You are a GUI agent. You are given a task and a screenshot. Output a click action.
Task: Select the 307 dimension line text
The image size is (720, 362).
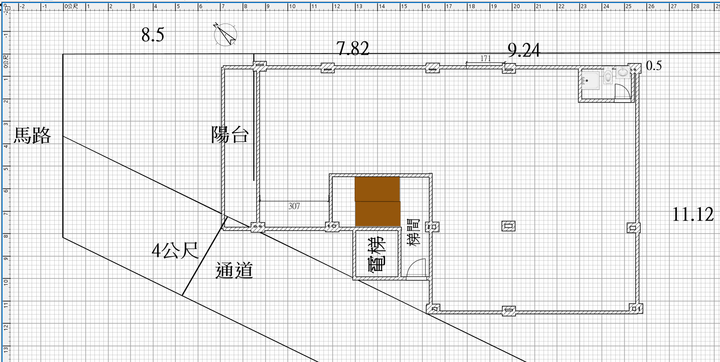(x=294, y=207)
